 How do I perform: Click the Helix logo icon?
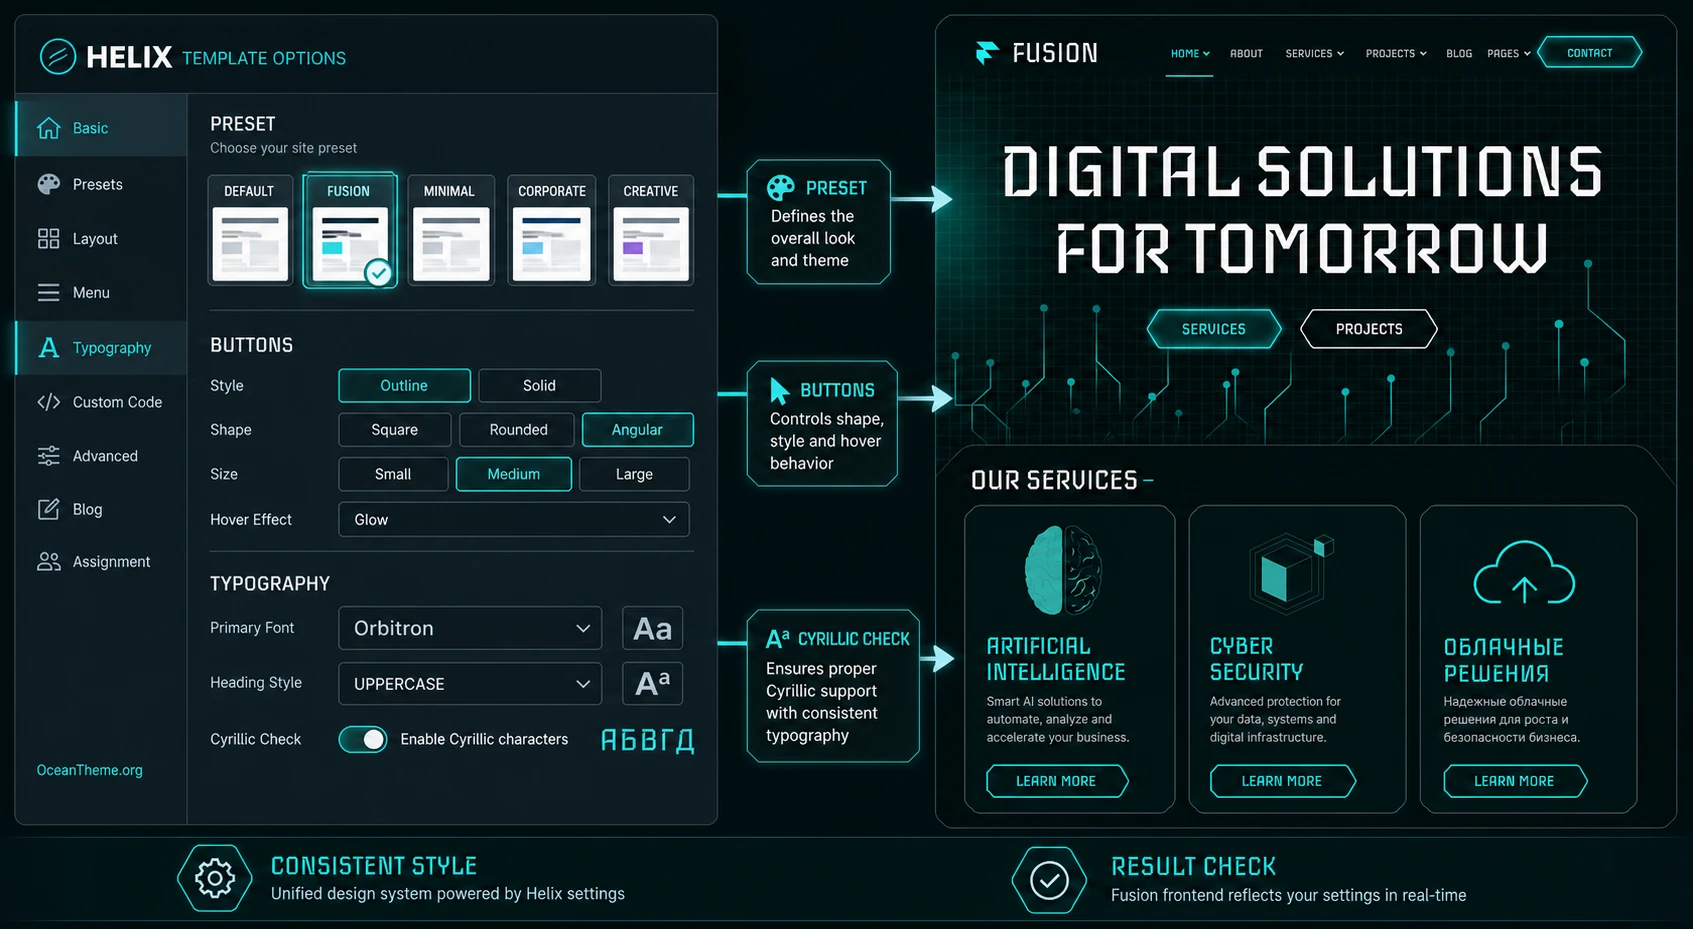[x=57, y=56]
